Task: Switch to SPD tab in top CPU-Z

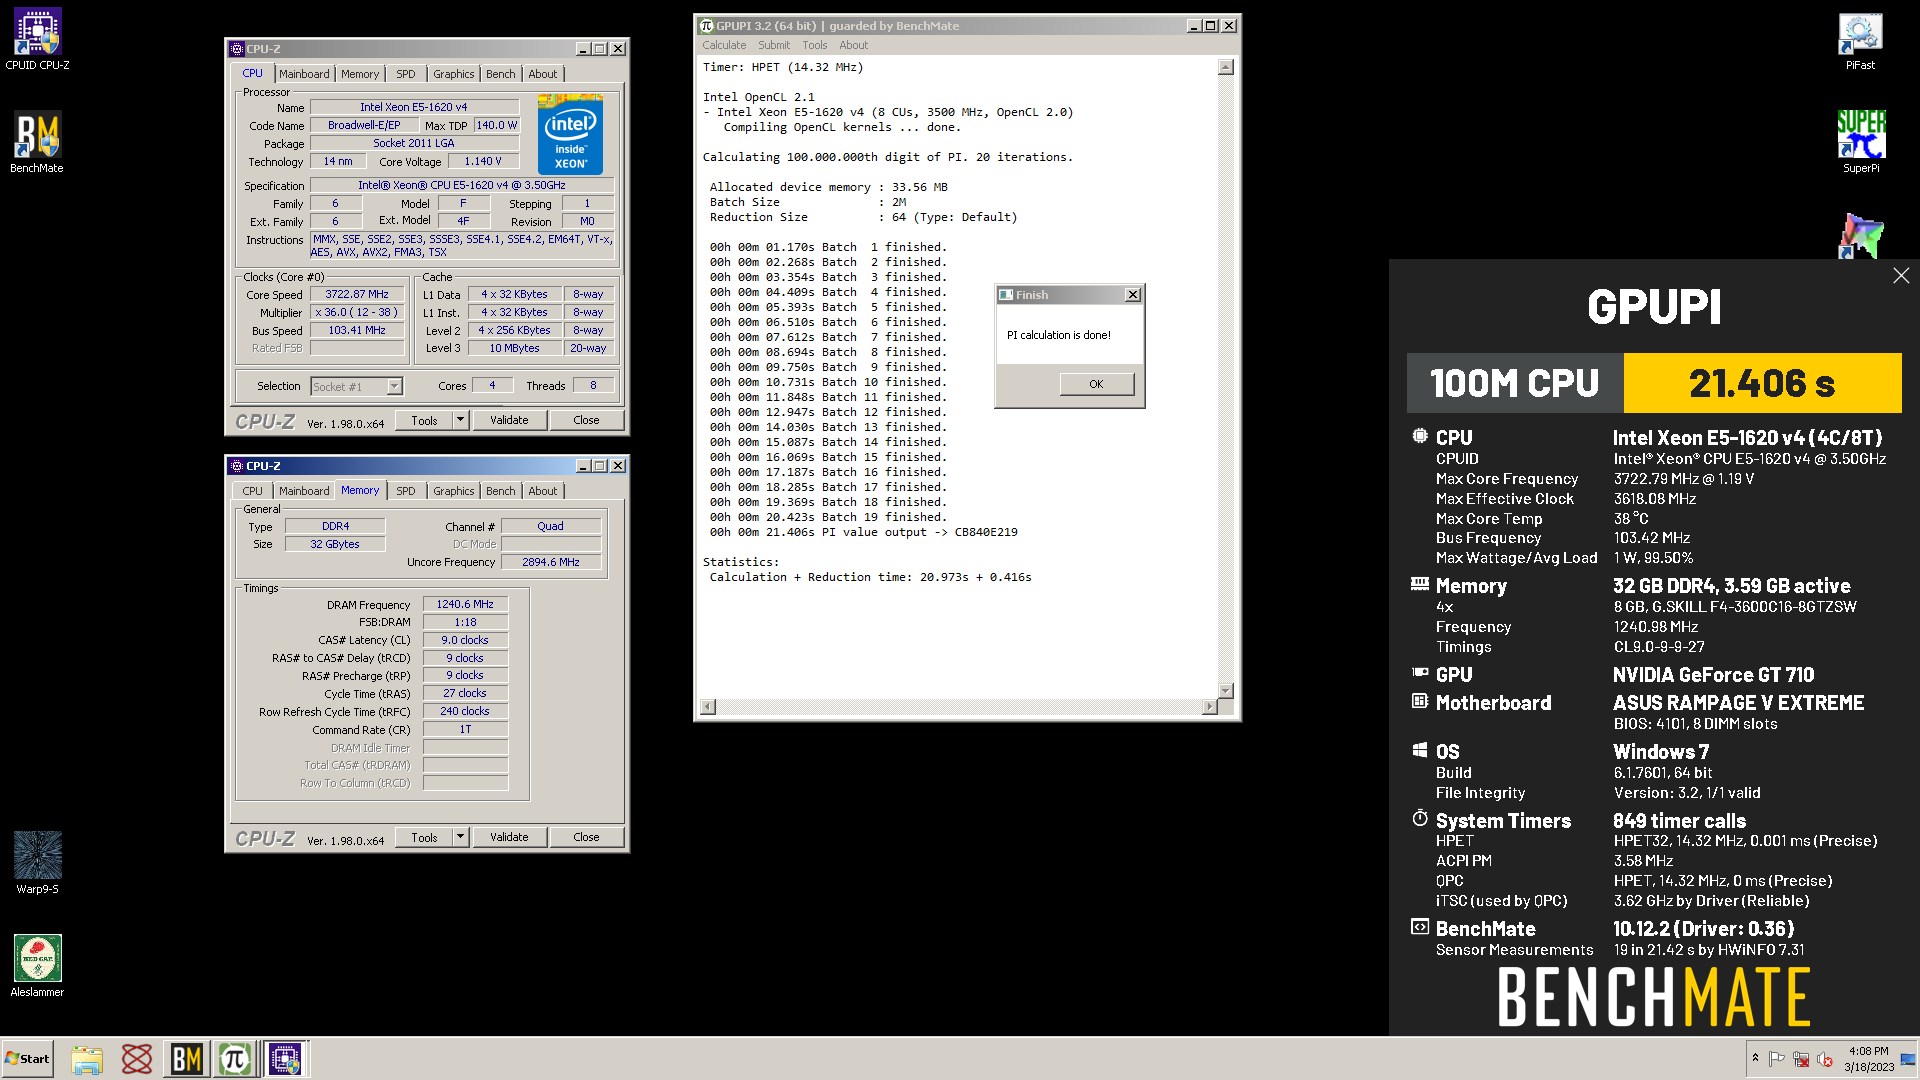Action: pyautogui.click(x=405, y=74)
